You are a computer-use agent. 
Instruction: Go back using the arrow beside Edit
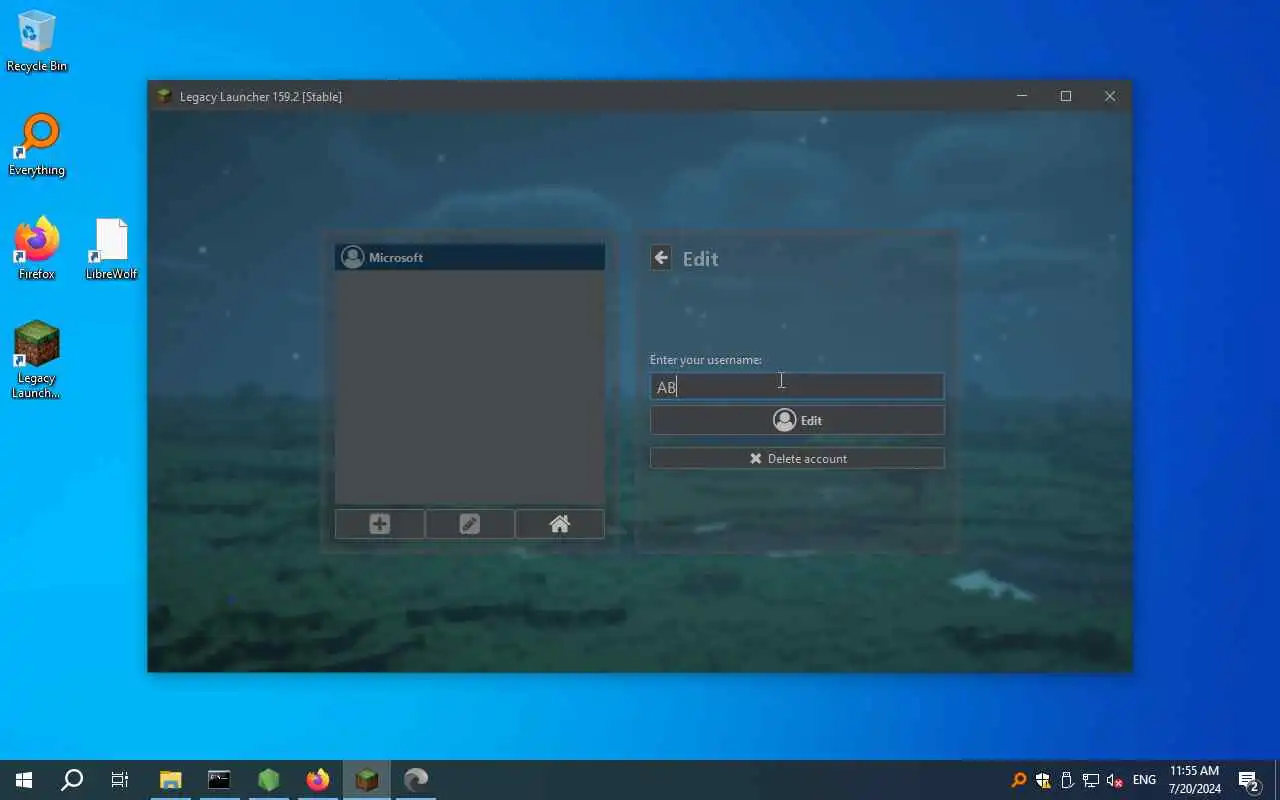(x=661, y=258)
